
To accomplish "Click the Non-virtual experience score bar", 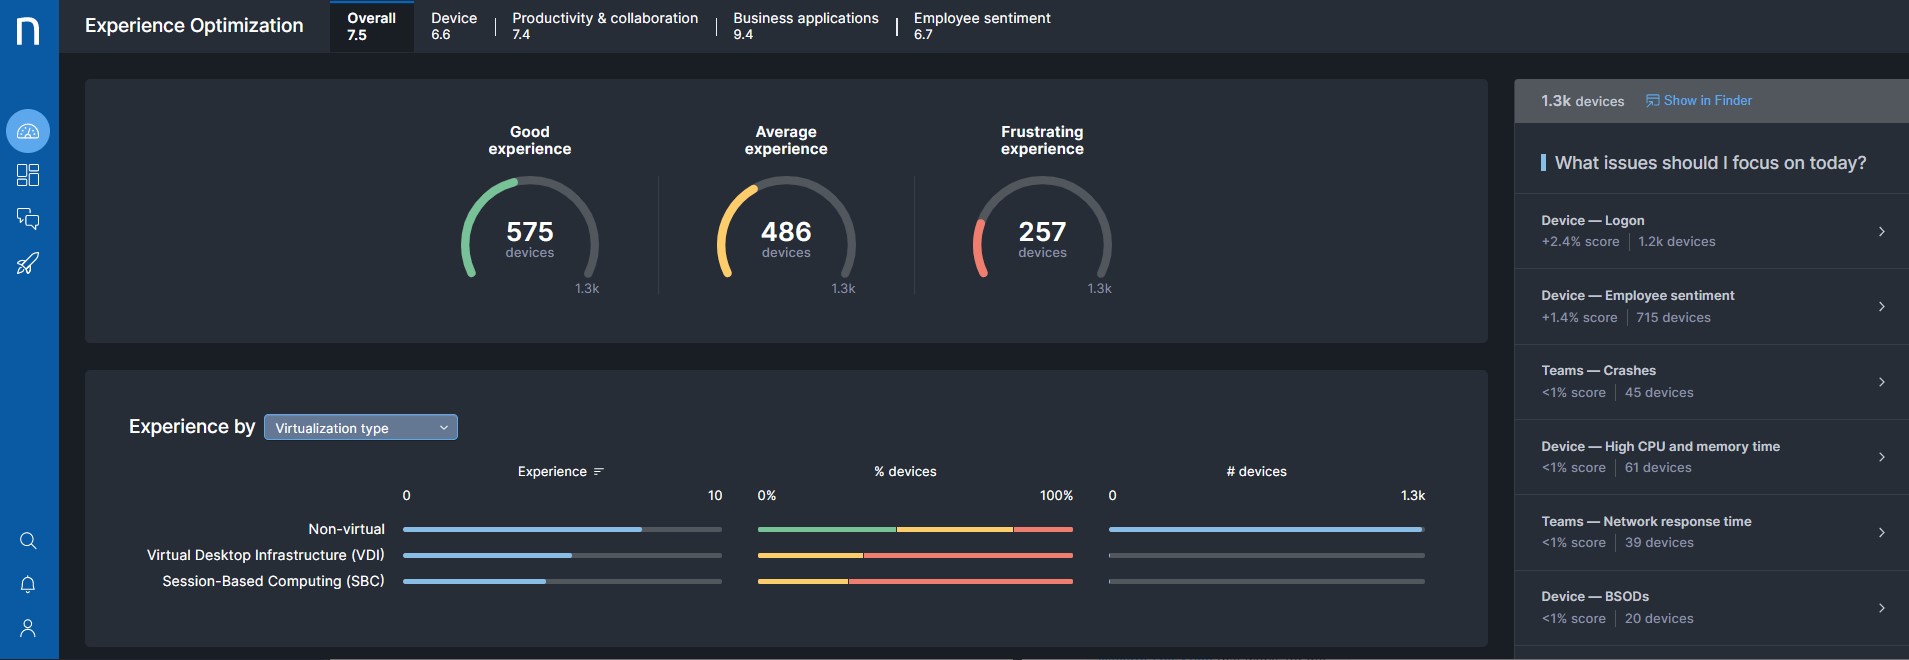I will pyautogui.click(x=522, y=529).
